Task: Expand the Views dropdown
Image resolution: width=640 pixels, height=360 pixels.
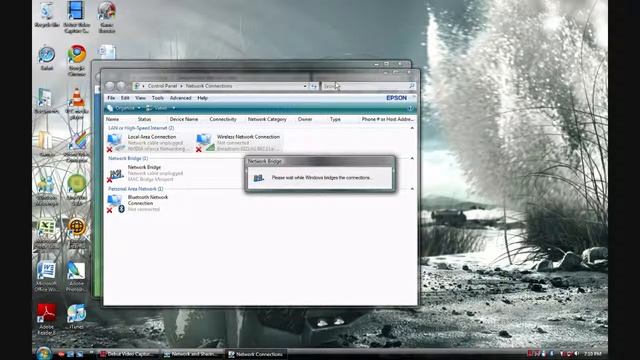Action: click(x=161, y=108)
